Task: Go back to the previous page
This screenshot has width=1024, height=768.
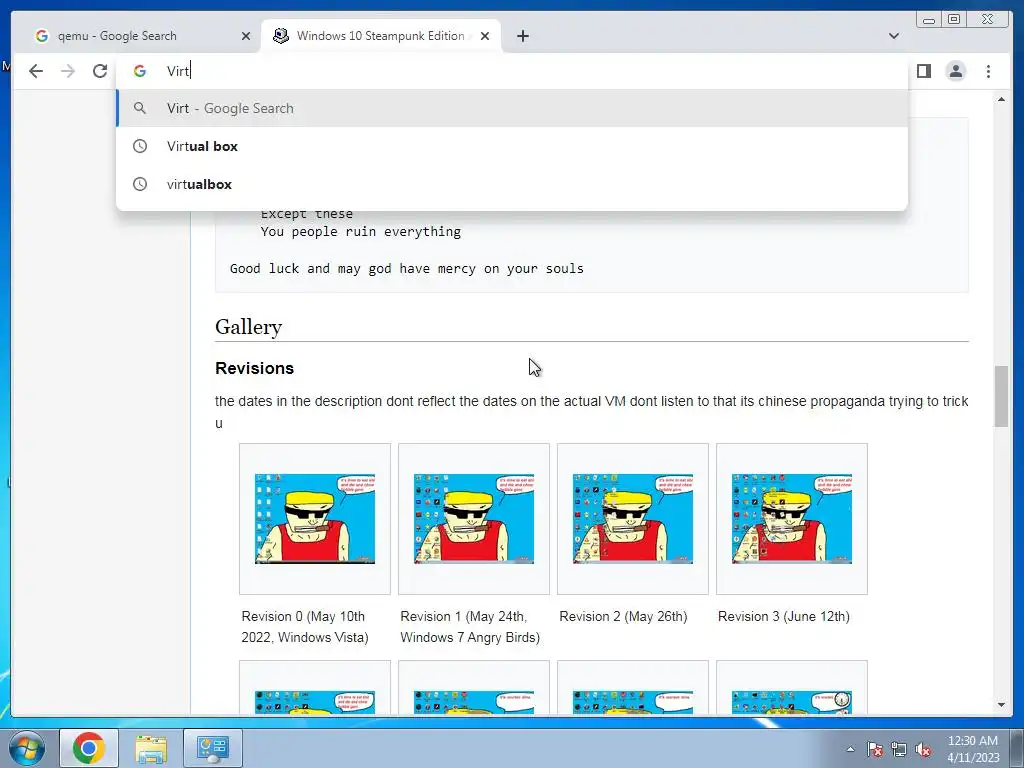Action: click(36, 71)
